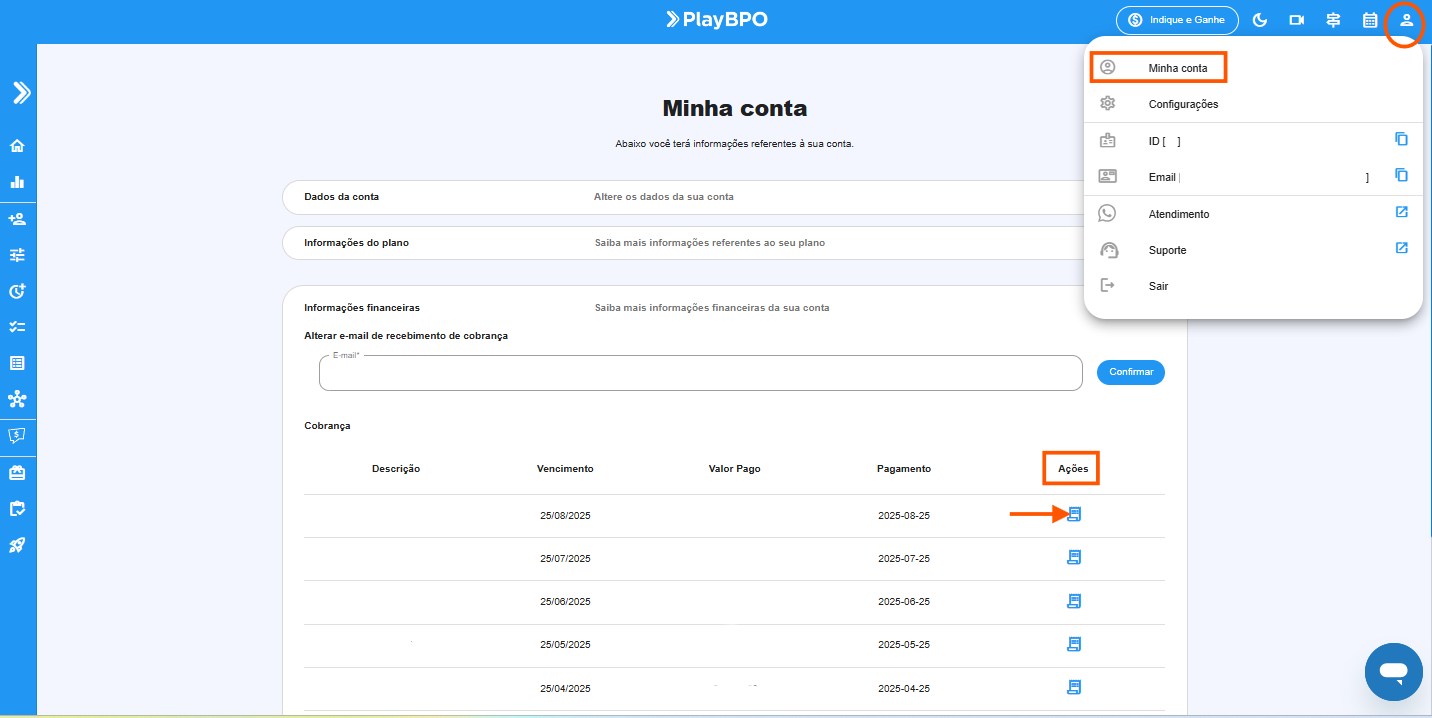Viewport: 1432px width, 718px height.
Task: Click the E-mail input field
Action: tap(700, 374)
